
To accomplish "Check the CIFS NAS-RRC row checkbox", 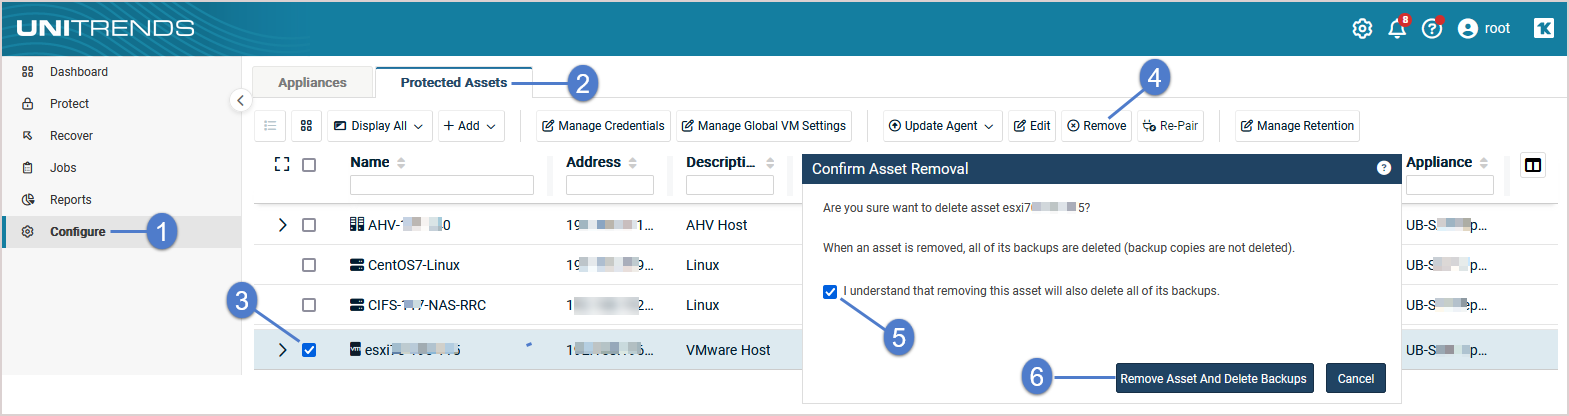I will [309, 305].
